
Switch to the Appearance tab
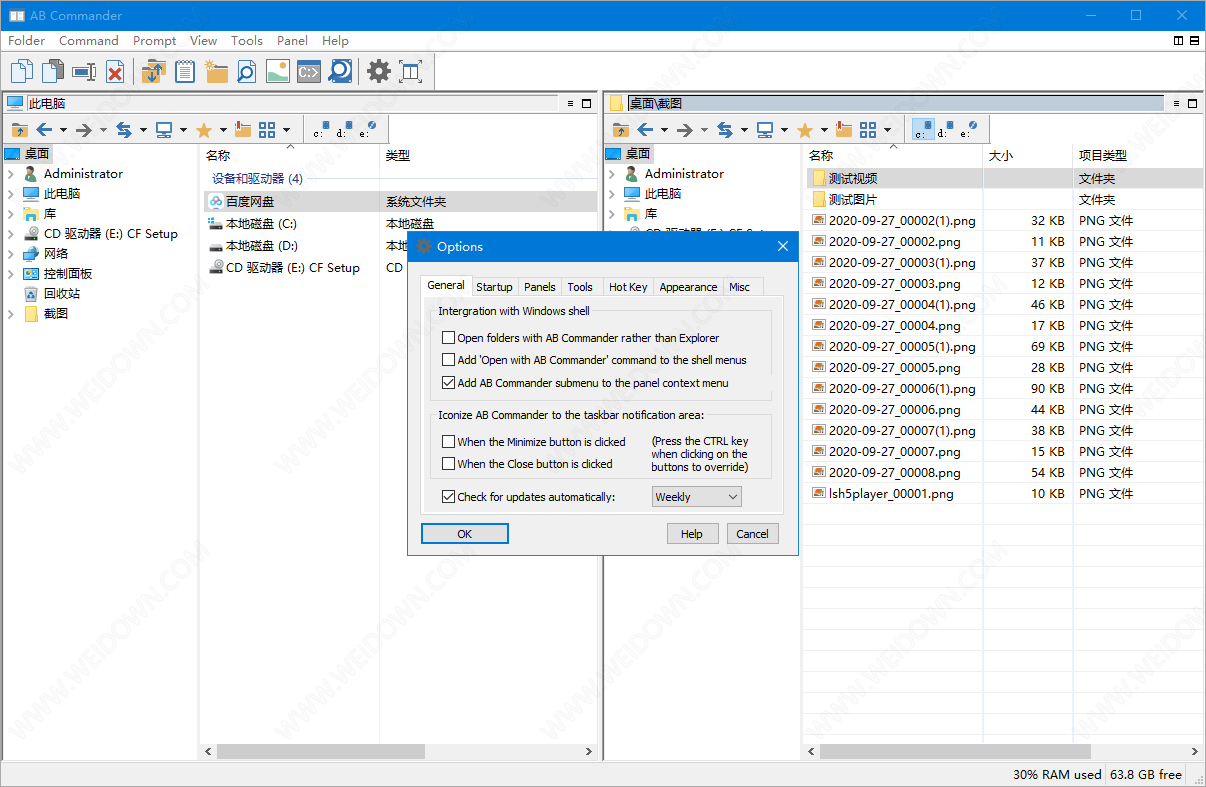[688, 287]
